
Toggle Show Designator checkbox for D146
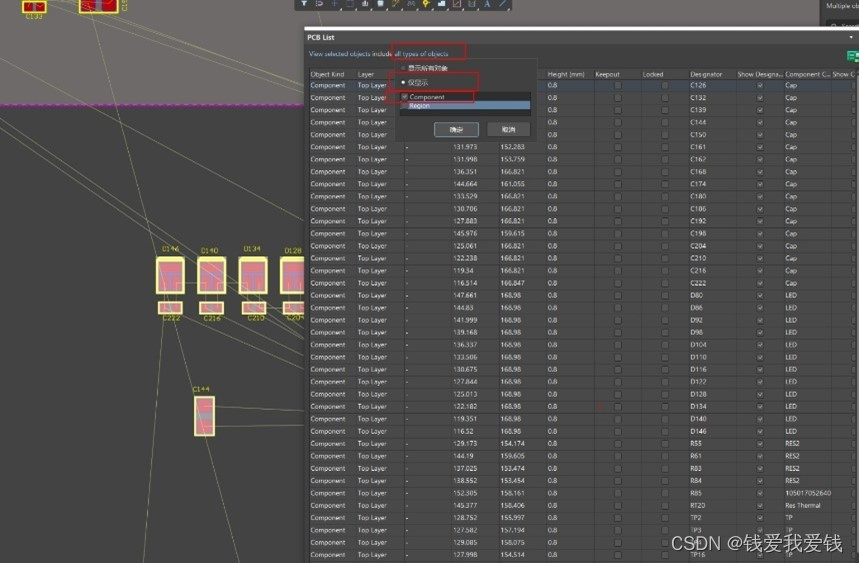coord(760,432)
